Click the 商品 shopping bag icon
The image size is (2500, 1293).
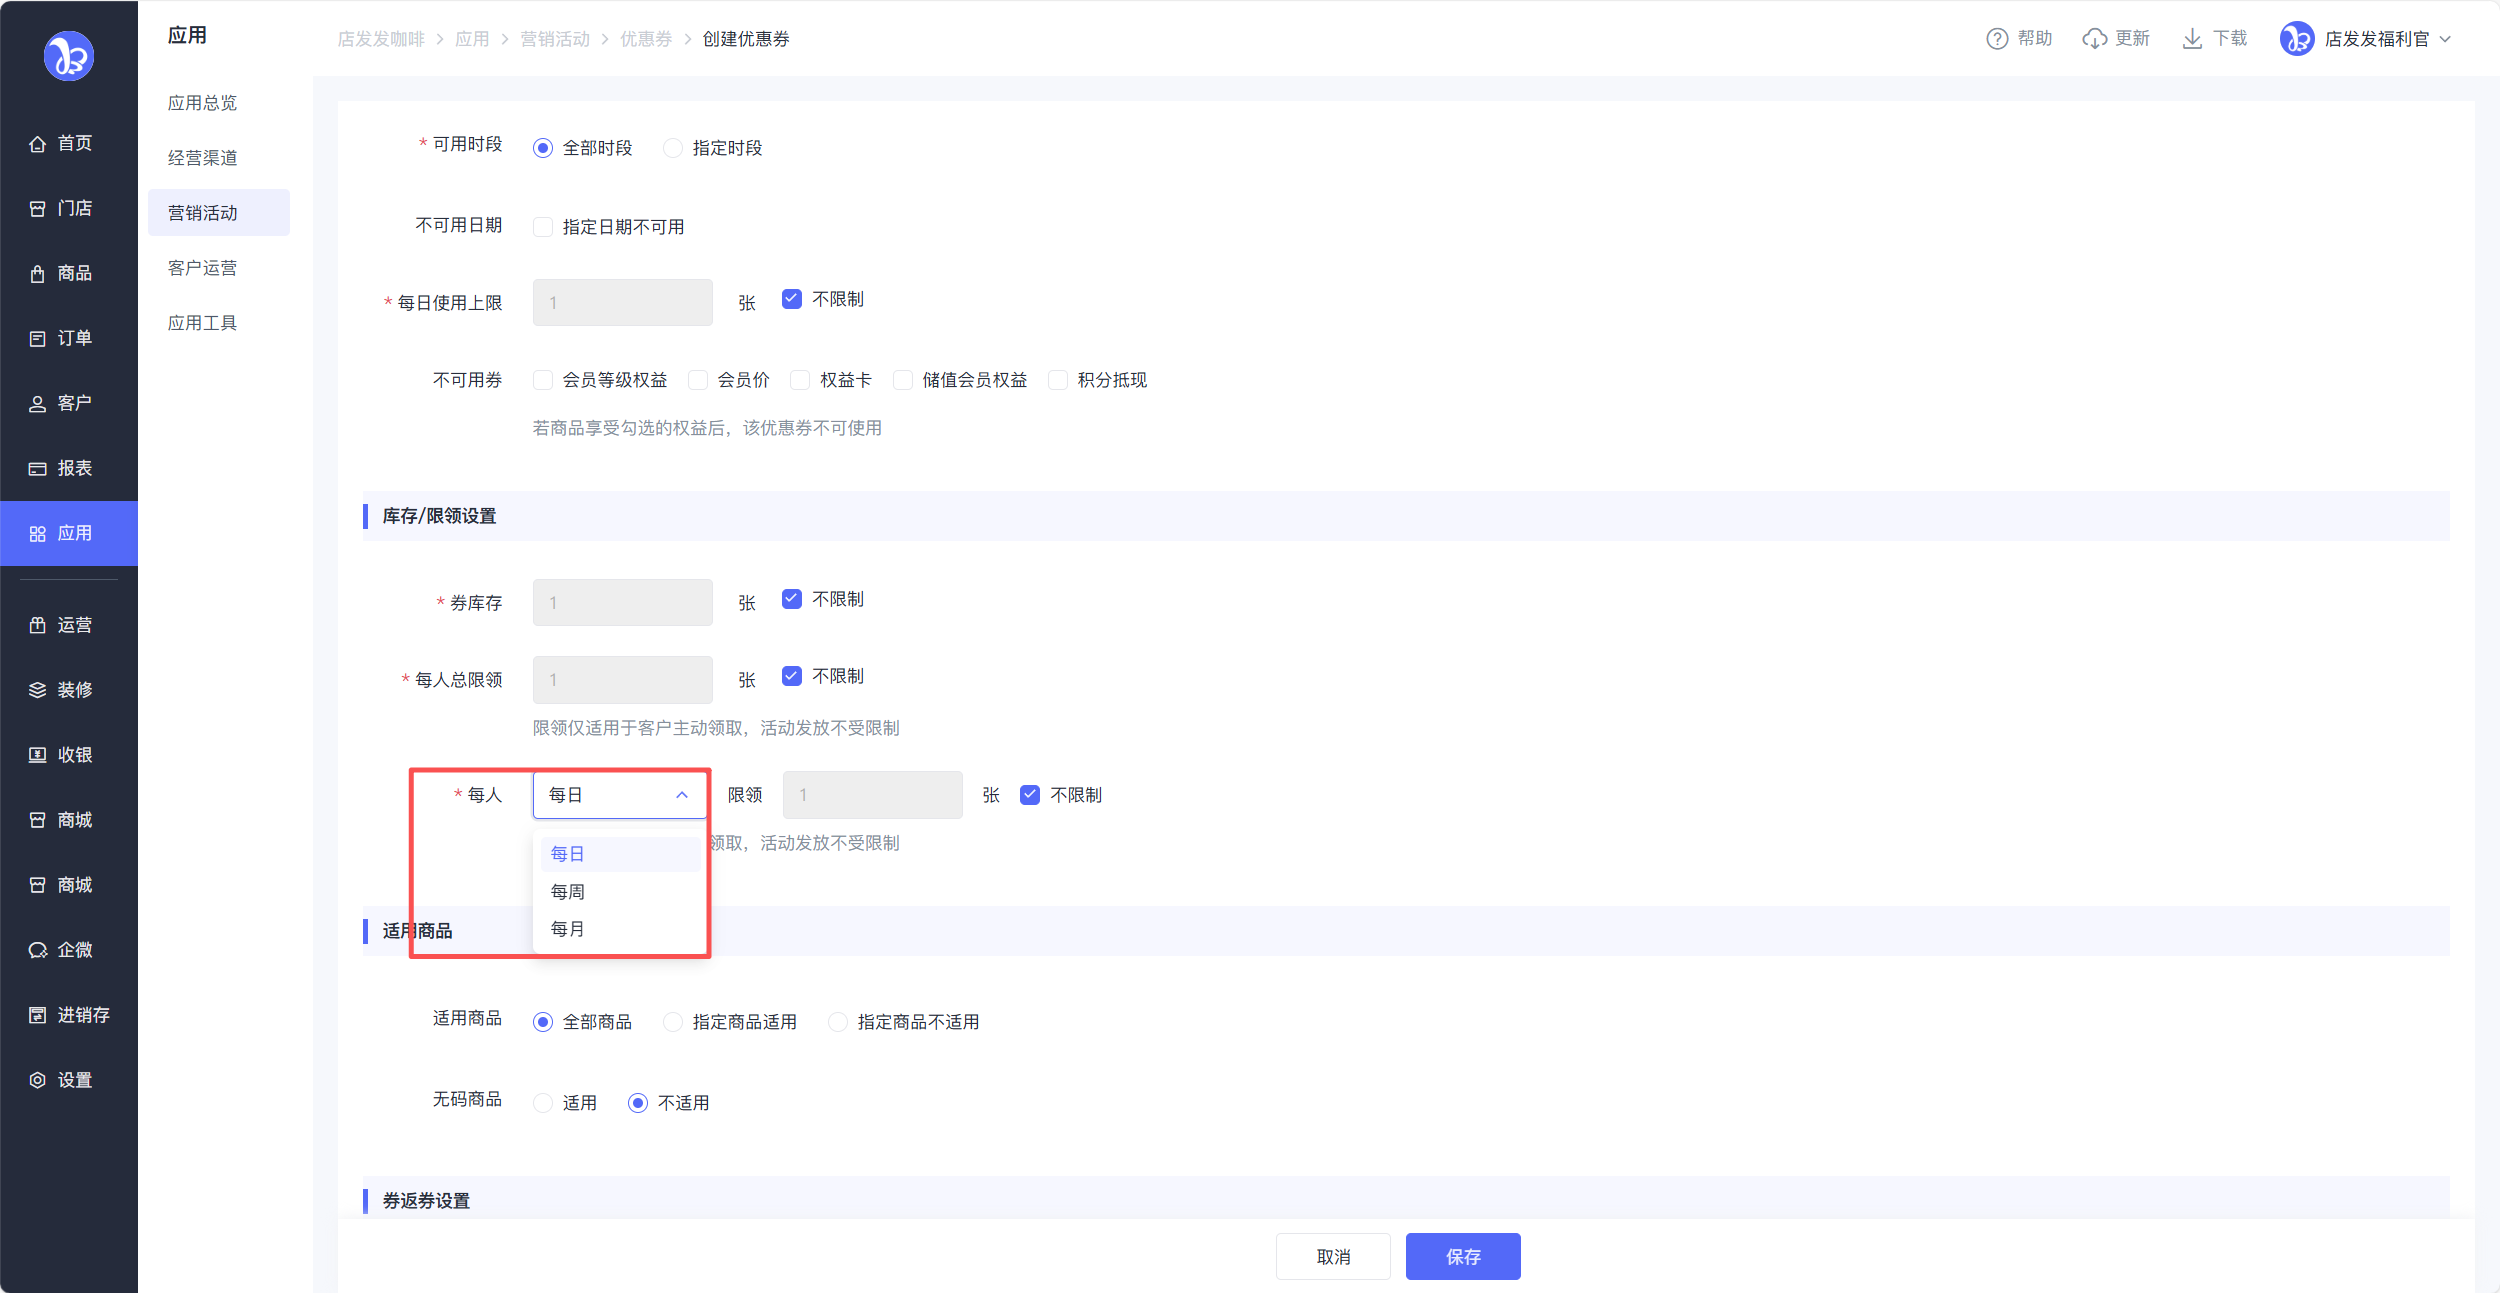click(37, 274)
